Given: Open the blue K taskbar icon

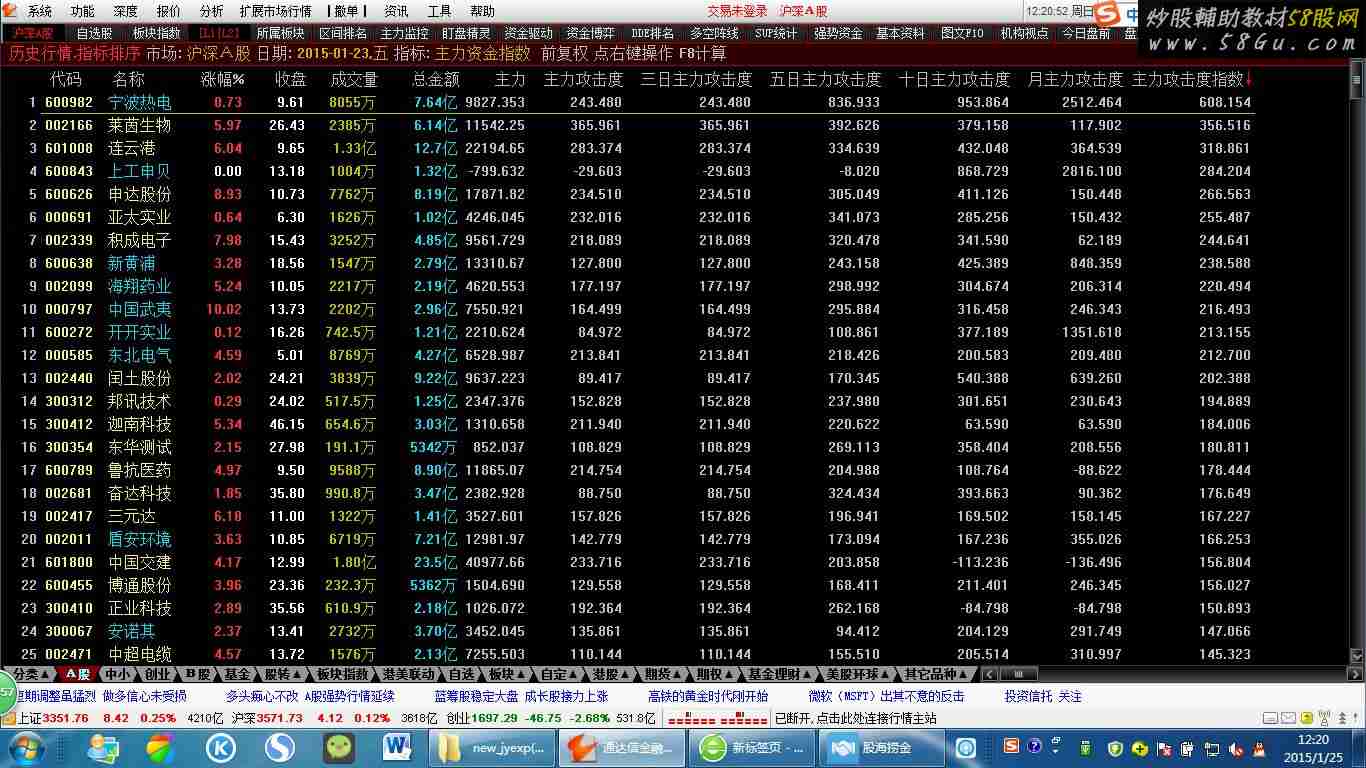Looking at the screenshot, I should coord(220,748).
